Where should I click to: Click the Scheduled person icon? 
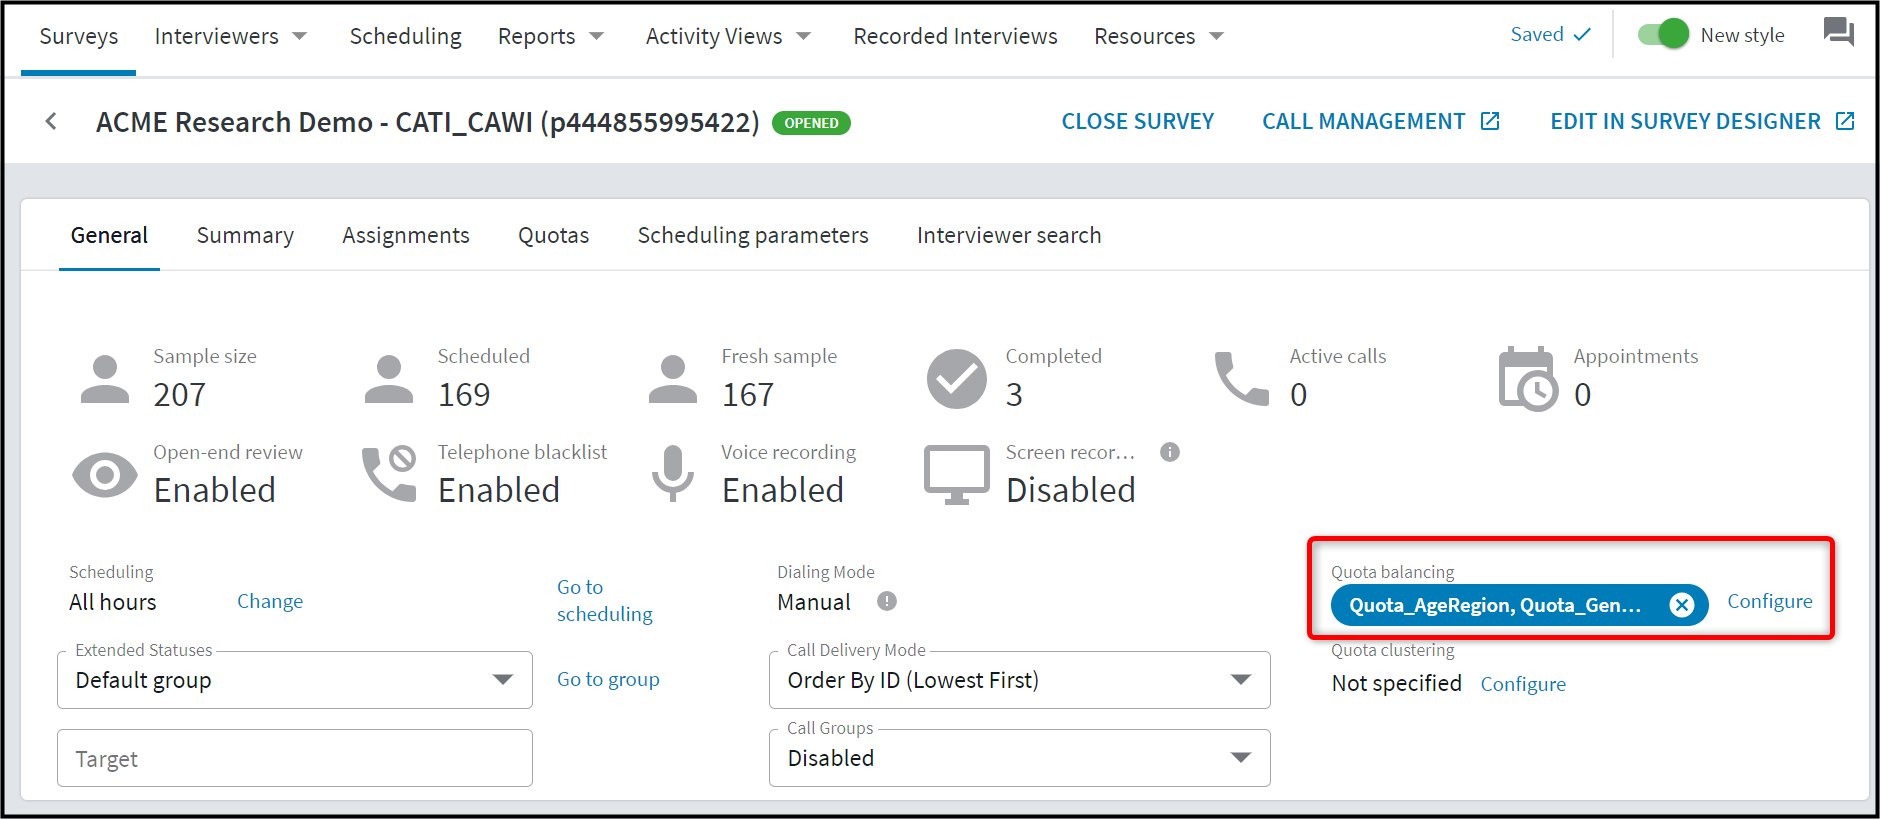point(389,379)
